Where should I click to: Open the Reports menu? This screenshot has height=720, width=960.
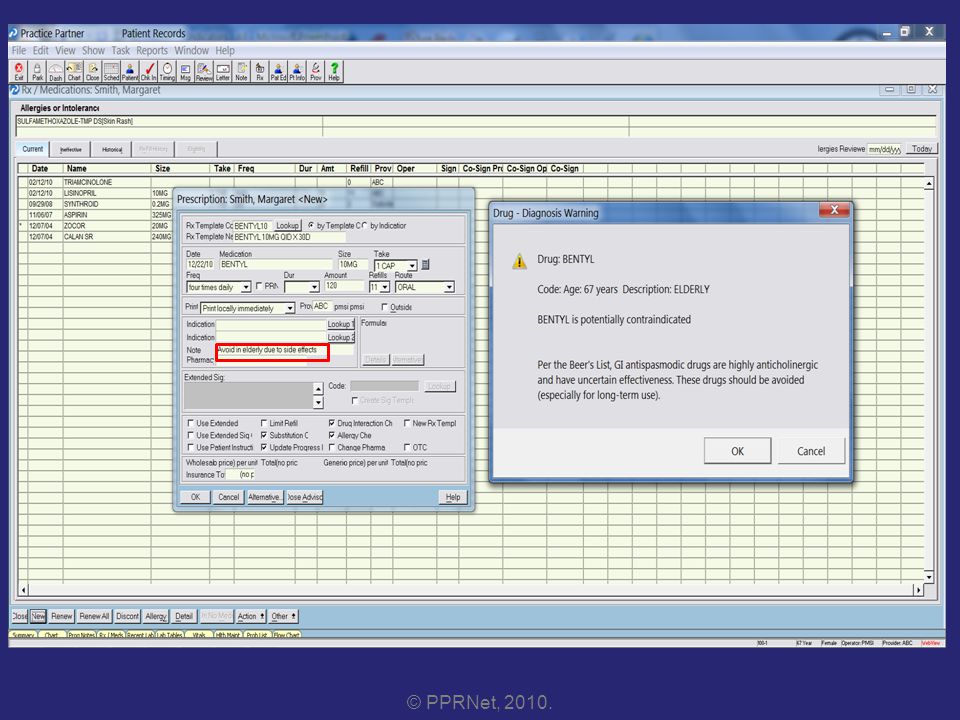[x=152, y=50]
